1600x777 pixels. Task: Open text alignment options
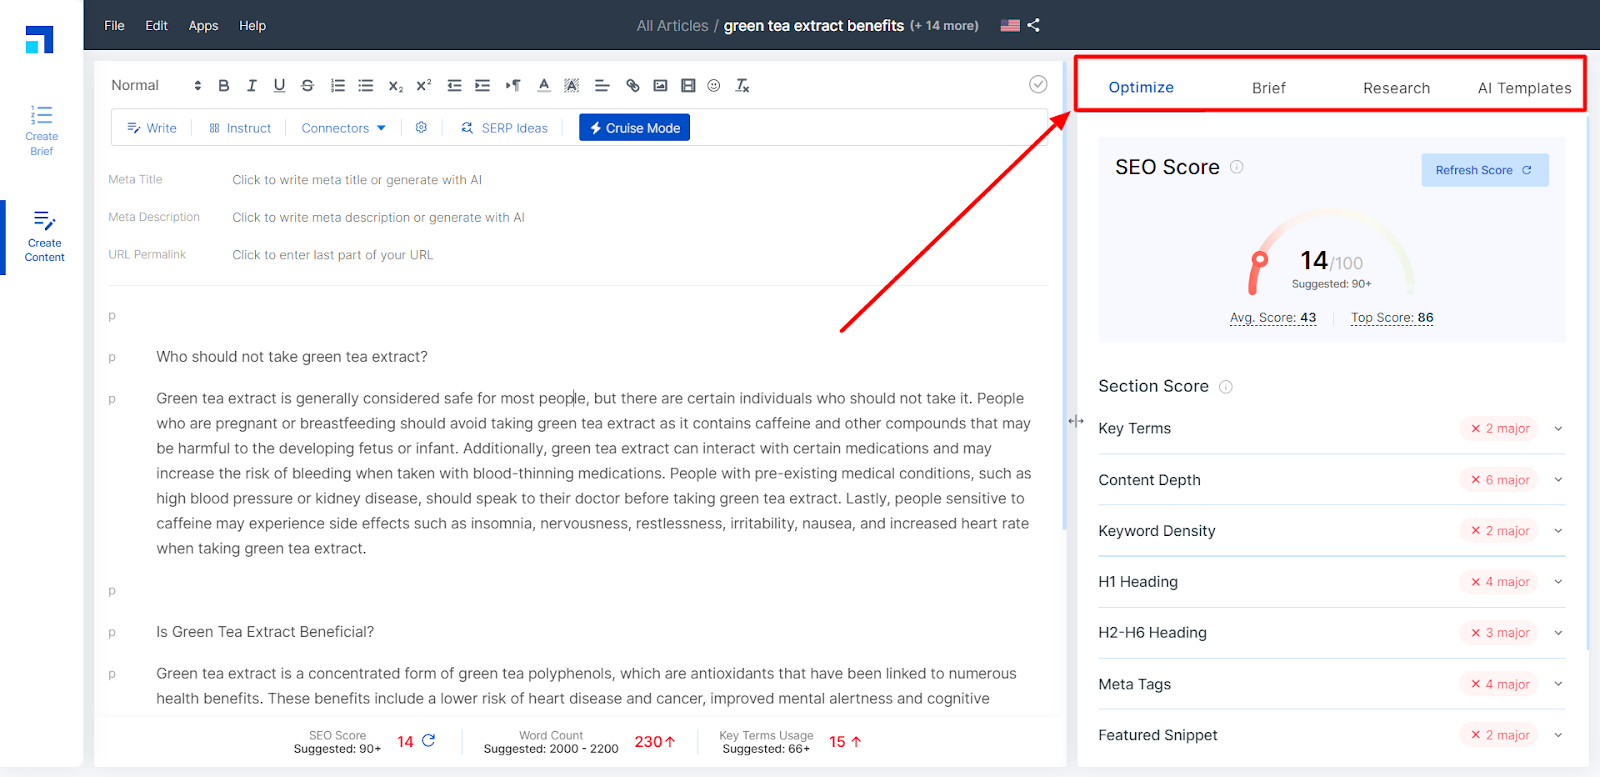tap(602, 86)
